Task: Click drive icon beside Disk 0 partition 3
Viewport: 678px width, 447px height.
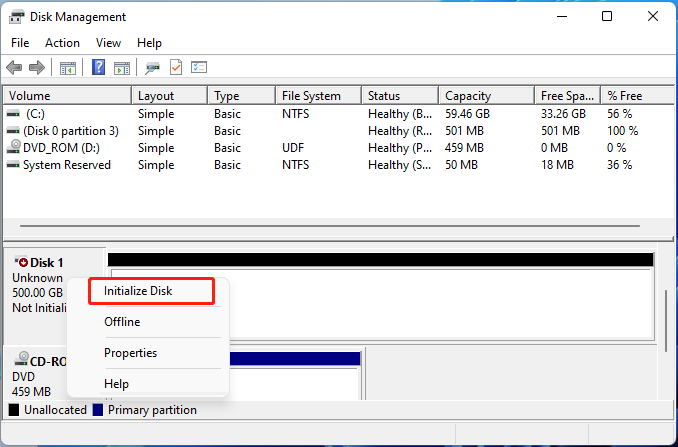Action: [13, 131]
